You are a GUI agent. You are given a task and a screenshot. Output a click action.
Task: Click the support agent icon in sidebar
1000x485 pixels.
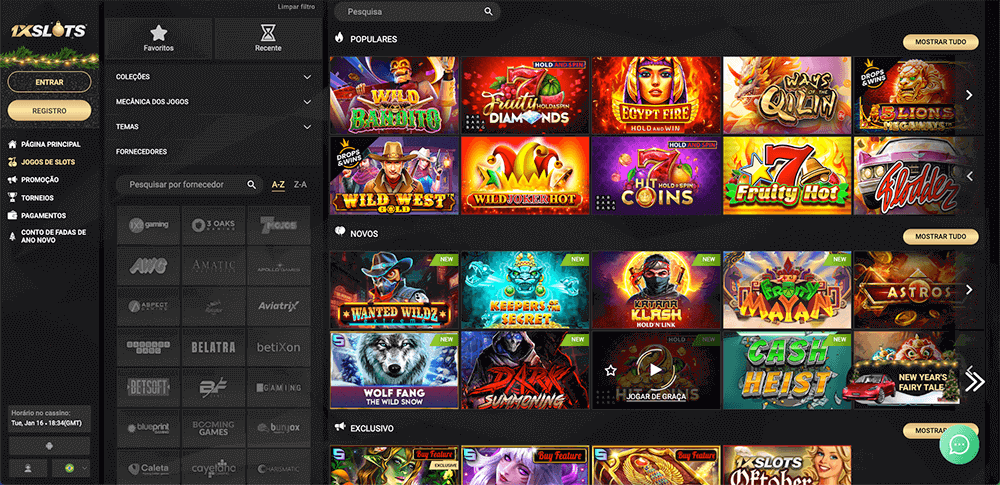click(27, 468)
